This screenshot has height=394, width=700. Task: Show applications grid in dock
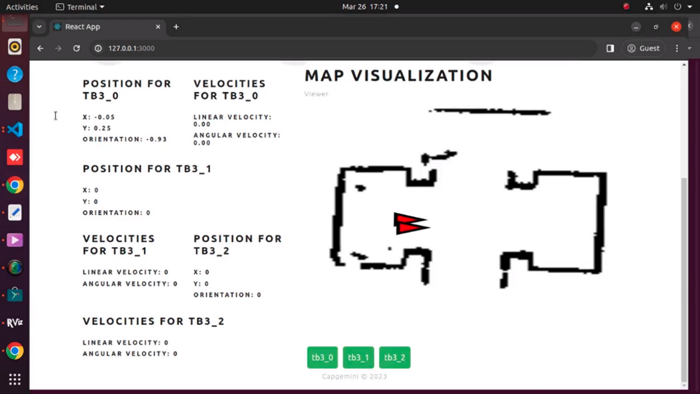tap(15, 379)
